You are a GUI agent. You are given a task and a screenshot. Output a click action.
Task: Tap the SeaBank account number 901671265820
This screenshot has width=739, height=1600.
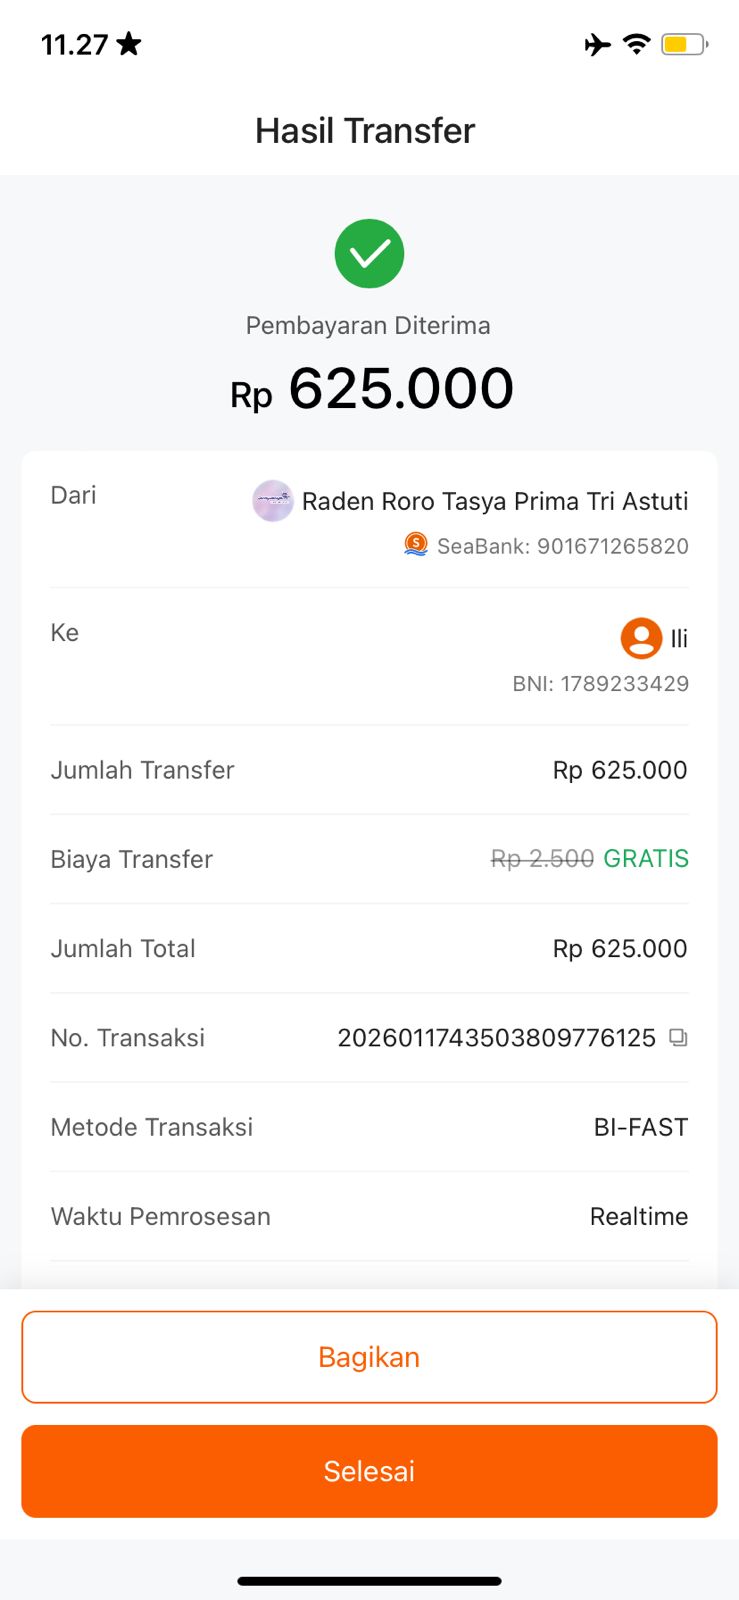612,546
